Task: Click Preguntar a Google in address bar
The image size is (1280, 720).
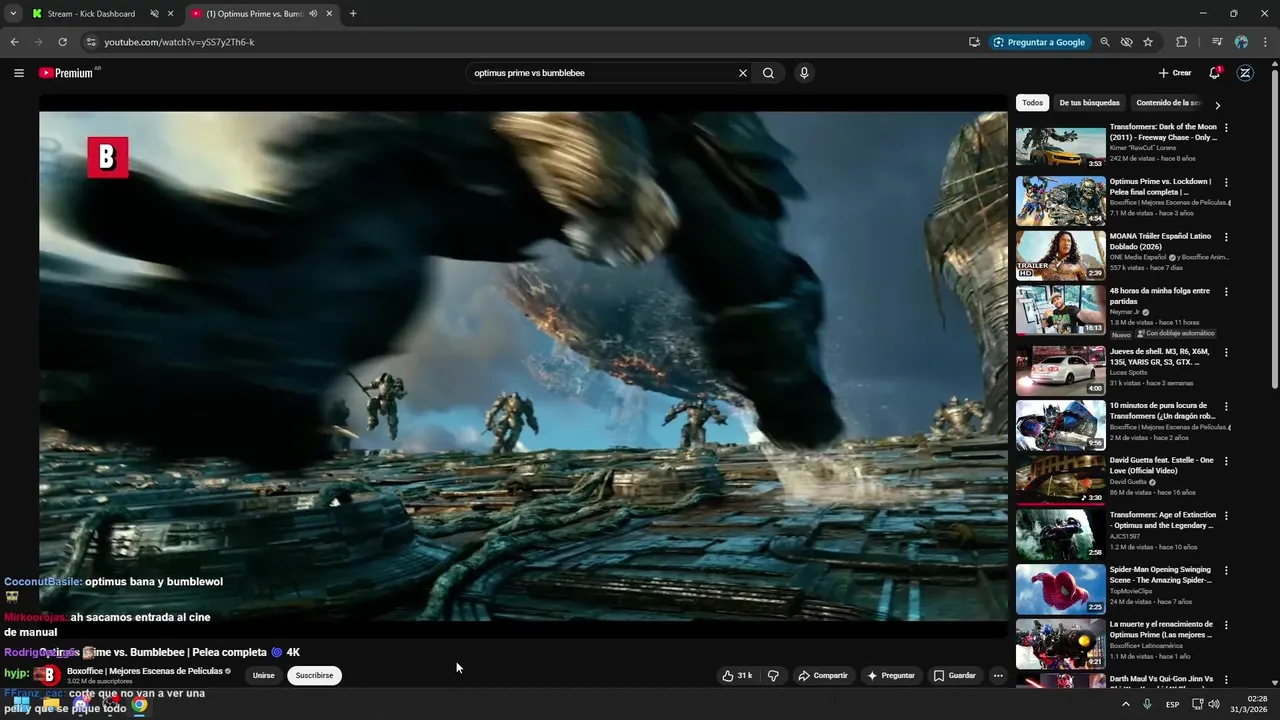Action: click(x=1038, y=42)
